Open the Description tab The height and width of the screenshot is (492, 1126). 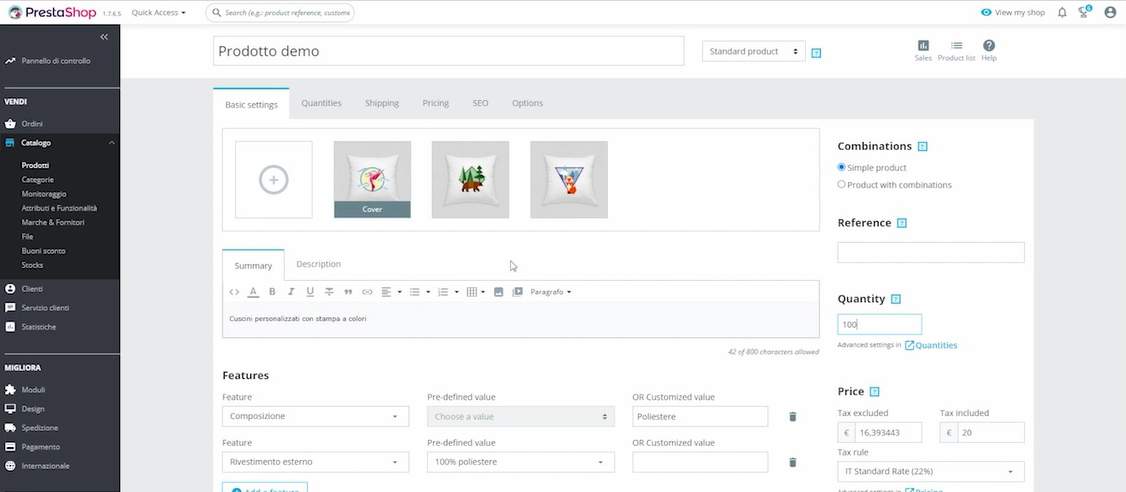318,264
